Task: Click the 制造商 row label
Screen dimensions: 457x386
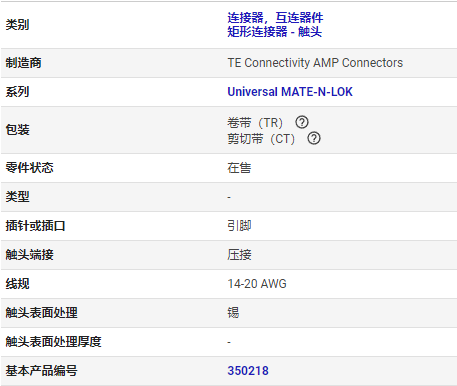Action: coord(23,63)
